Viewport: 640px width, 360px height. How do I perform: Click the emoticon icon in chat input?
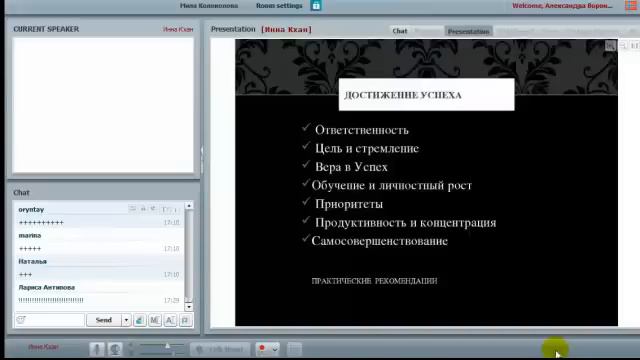click(21, 320)
